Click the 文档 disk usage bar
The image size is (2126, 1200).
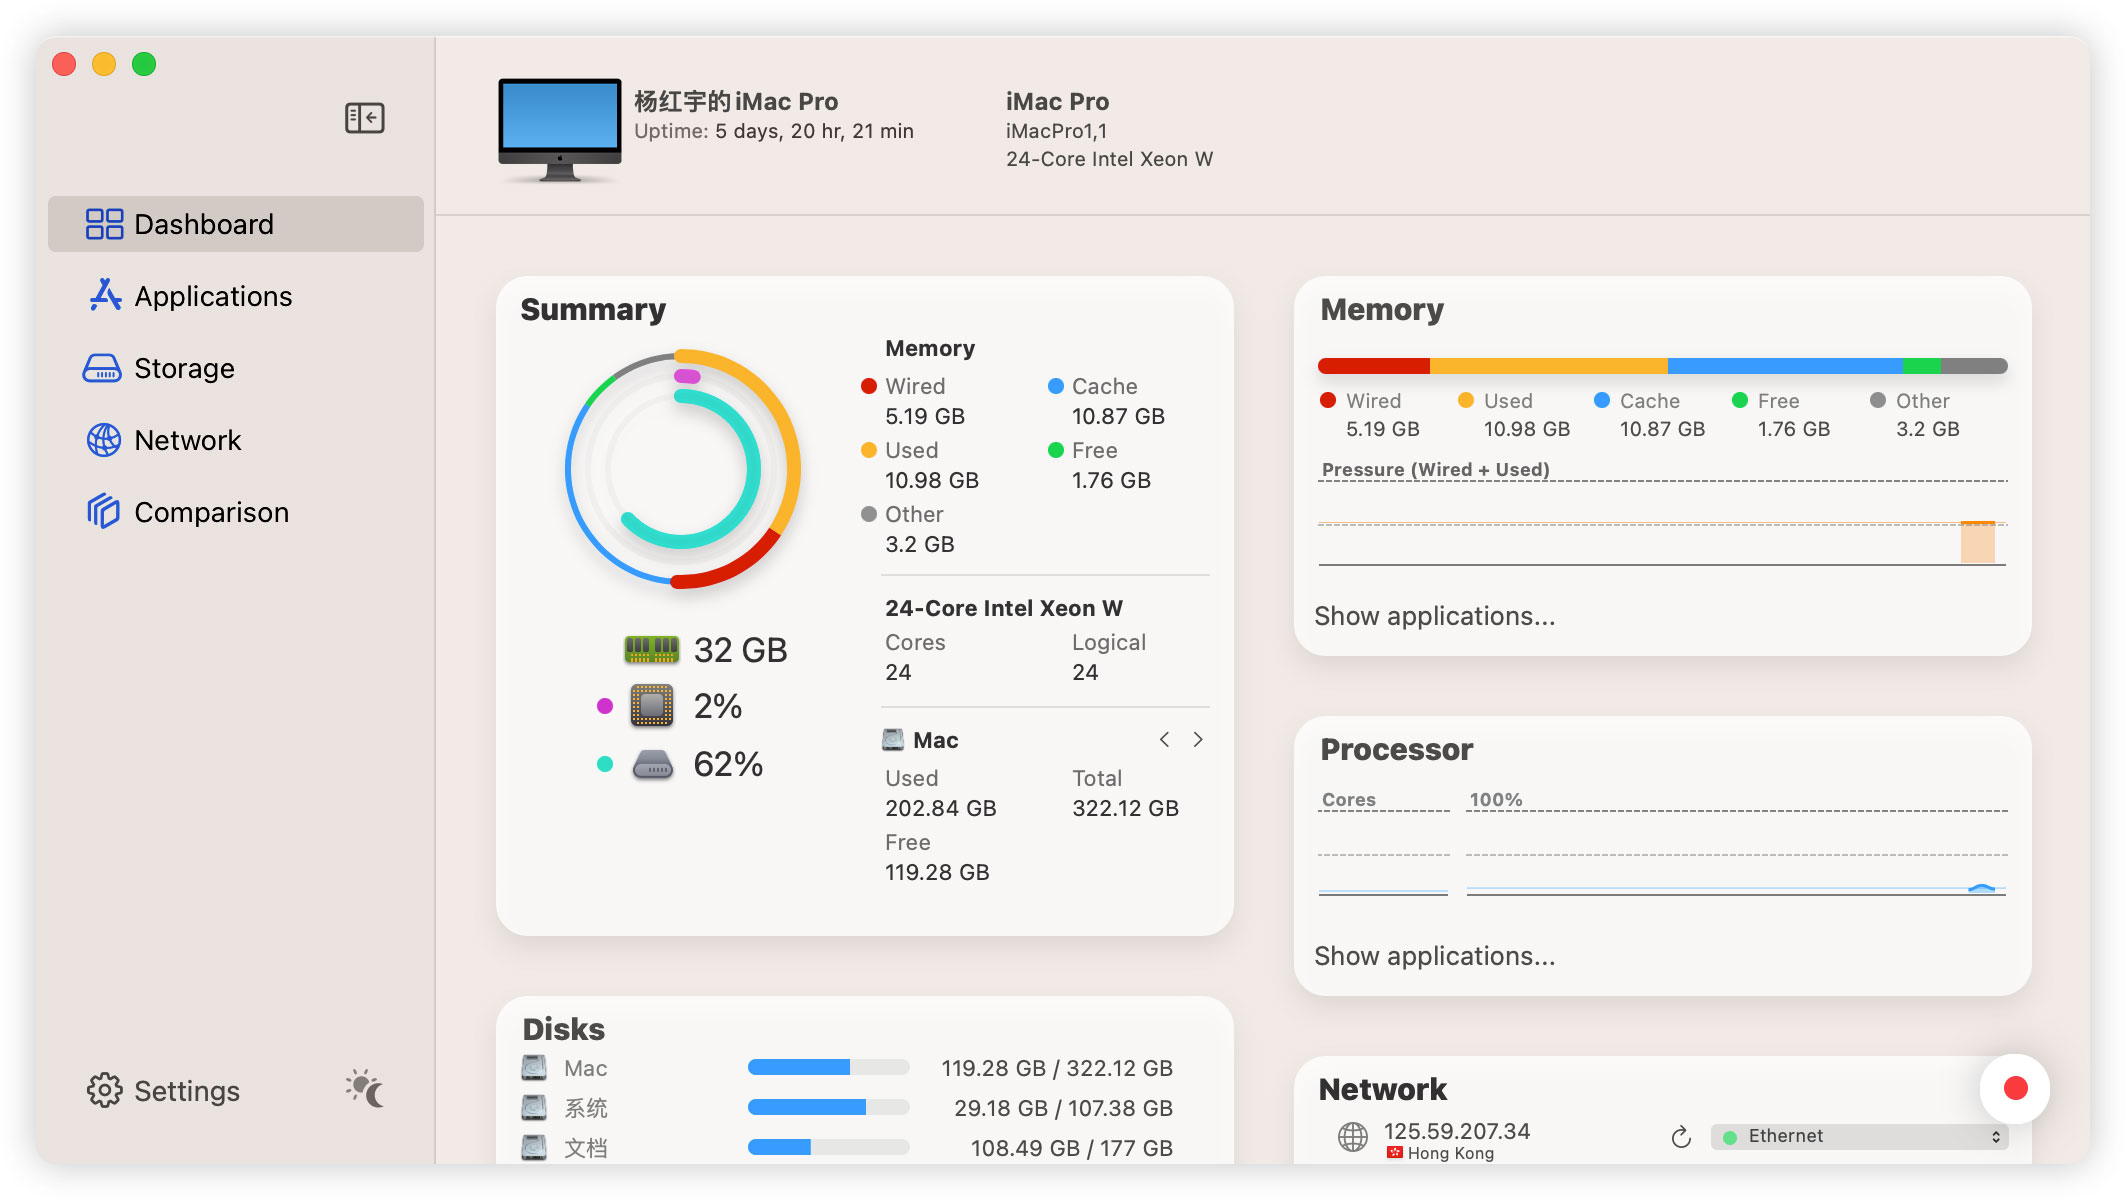[828, 1148]
